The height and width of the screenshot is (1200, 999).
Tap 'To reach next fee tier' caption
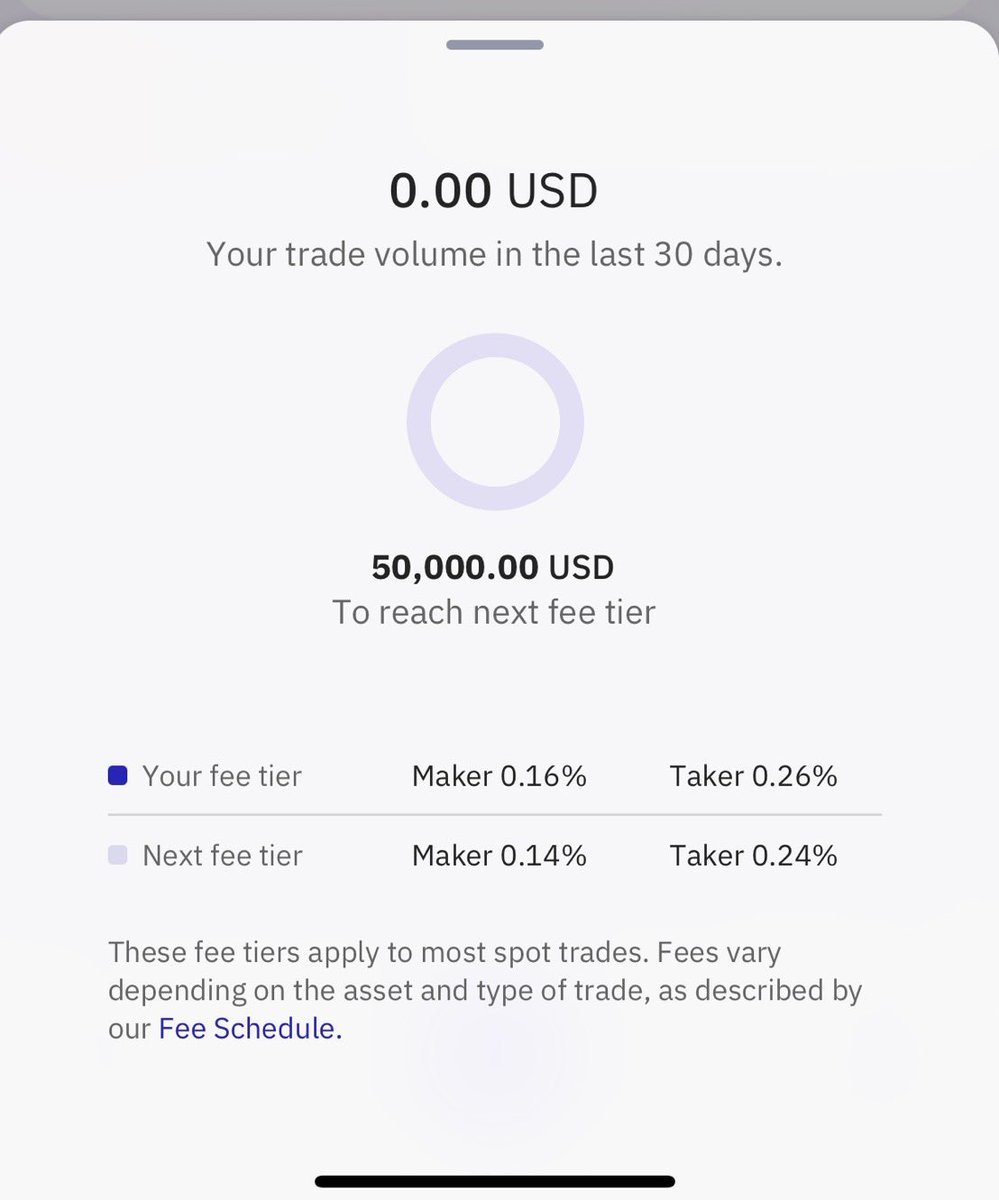[494, 611]
